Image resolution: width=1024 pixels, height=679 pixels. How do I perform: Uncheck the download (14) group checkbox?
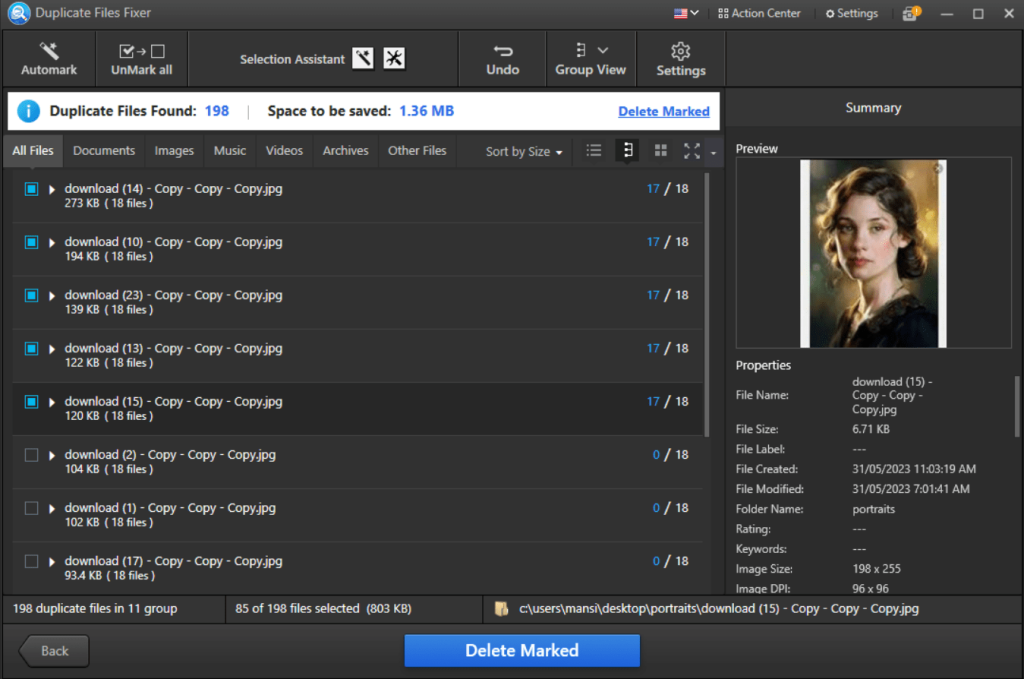[31, 189]
